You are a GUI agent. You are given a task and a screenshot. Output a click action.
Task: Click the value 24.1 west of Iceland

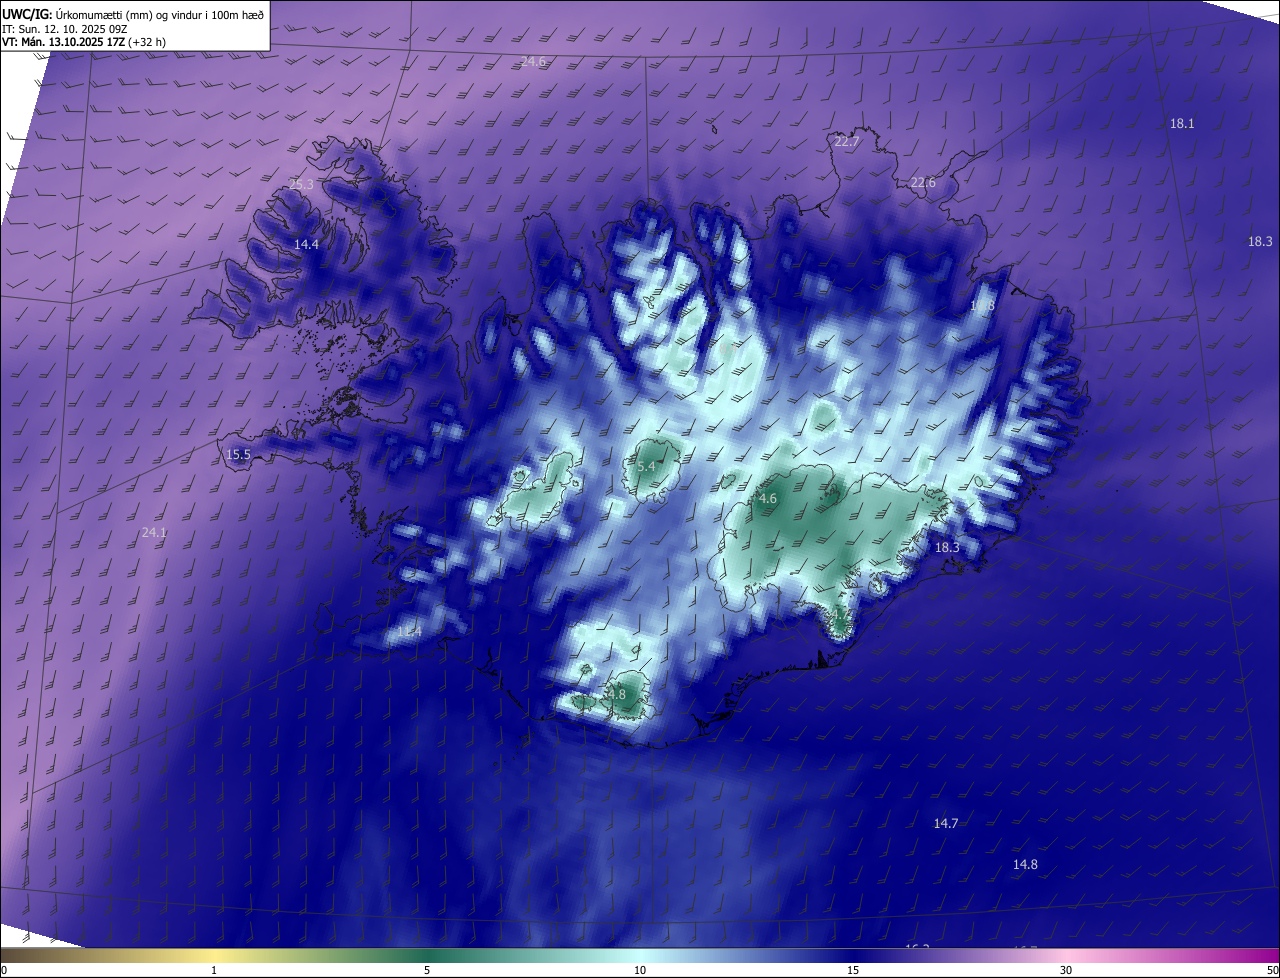click(x=154, y=533)
